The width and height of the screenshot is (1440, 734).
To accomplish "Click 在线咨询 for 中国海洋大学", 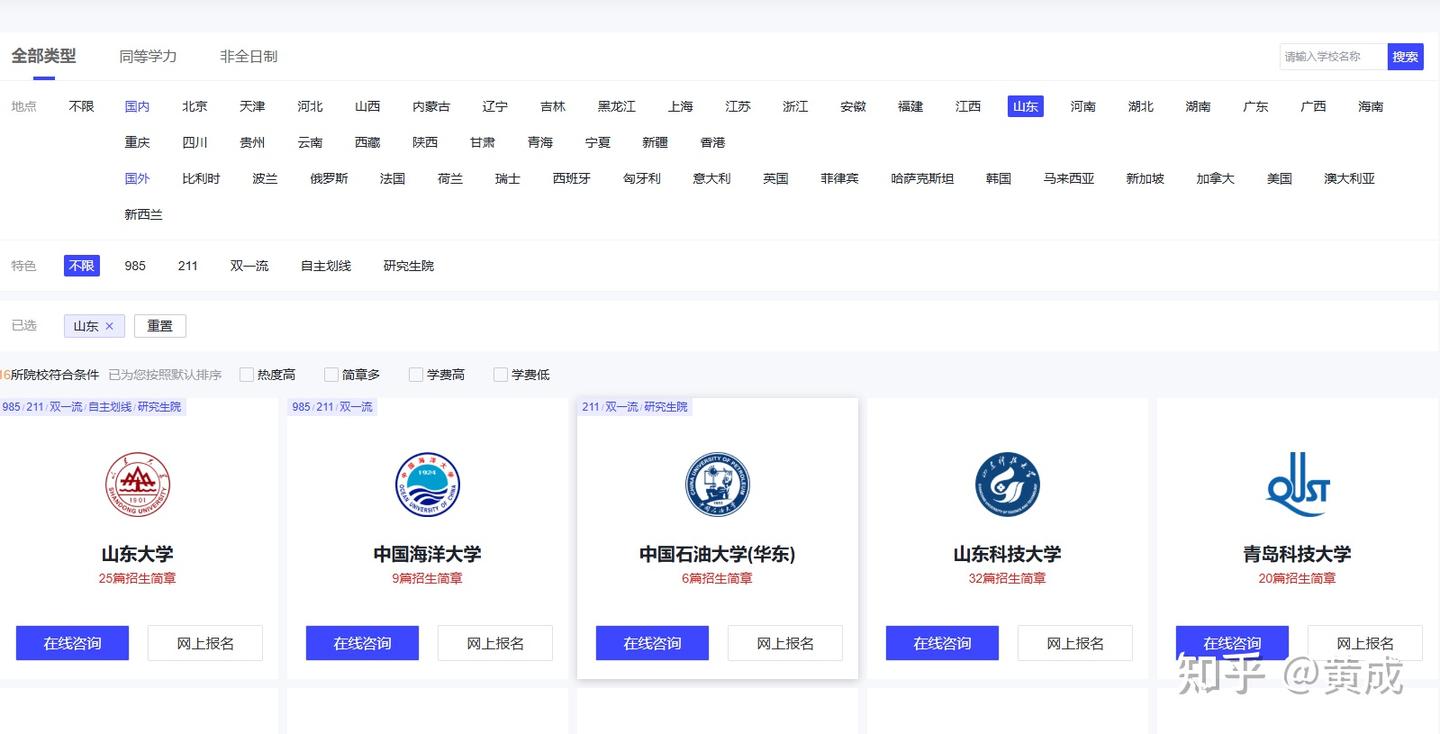I will (362, 643).
